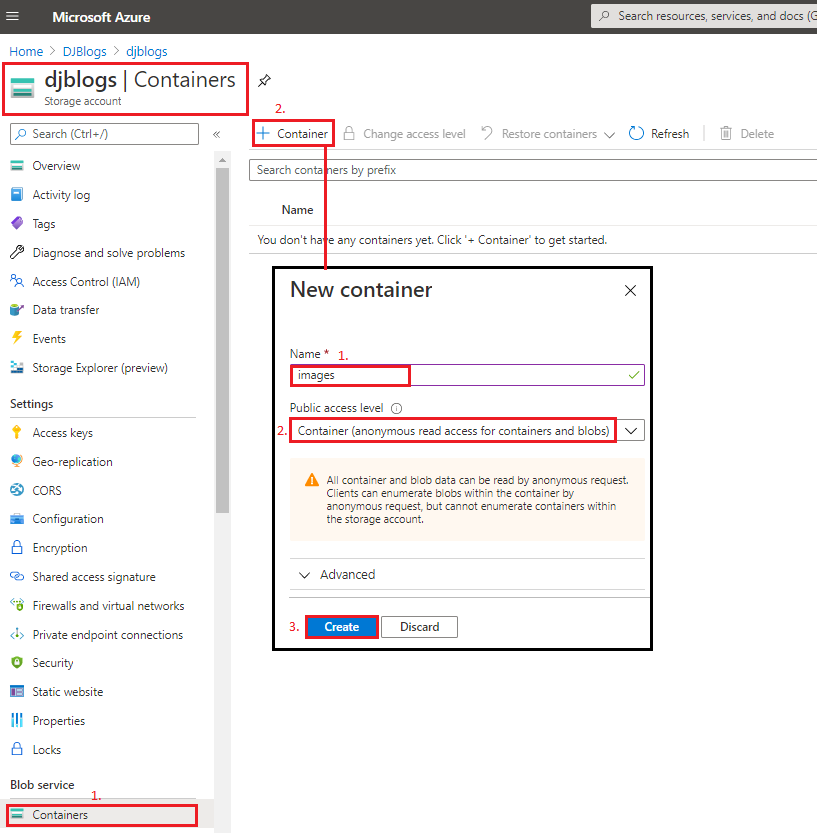Click the Geo-replication globe icon
The height and width of the screenshot is (833, 817).
(17, 461)
